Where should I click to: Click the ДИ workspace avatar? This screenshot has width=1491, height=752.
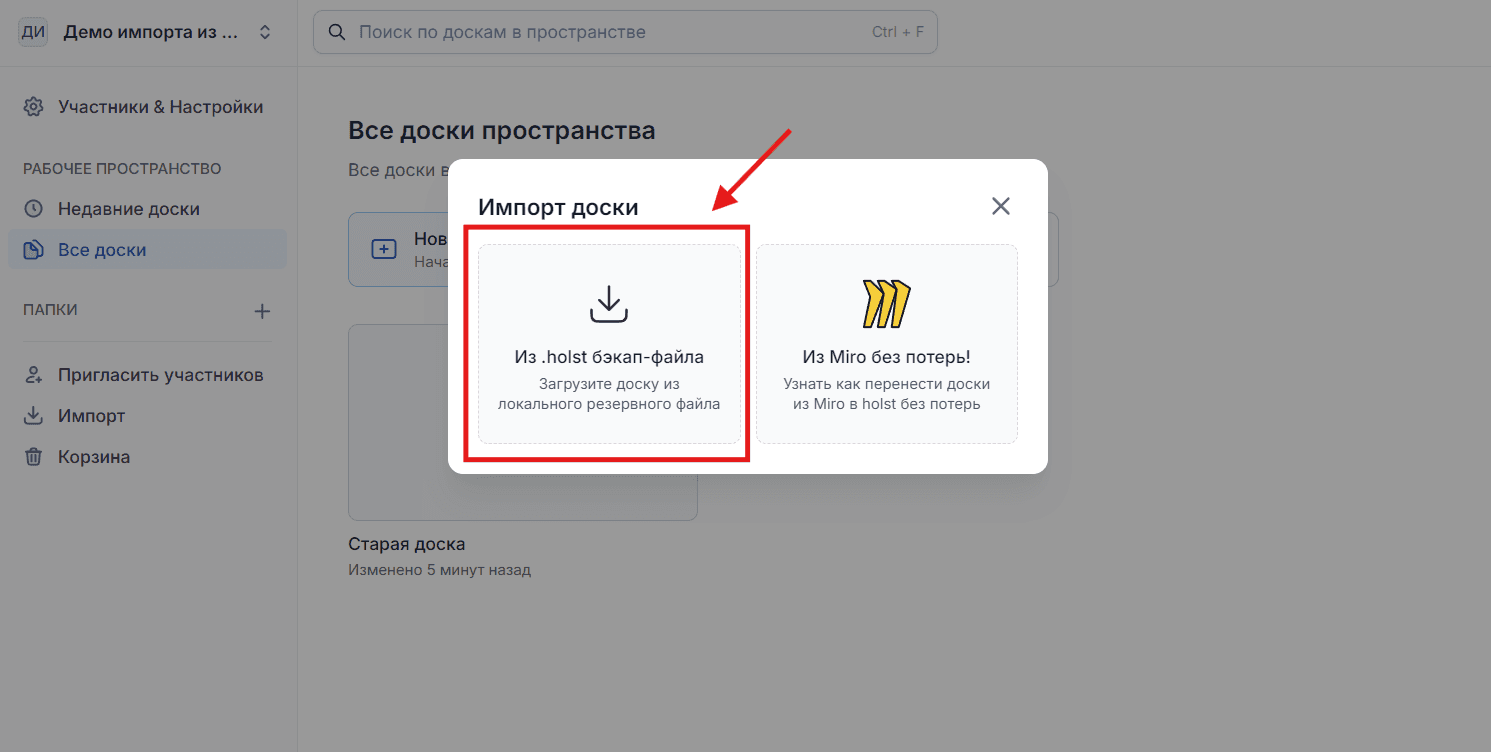point(33,32)
